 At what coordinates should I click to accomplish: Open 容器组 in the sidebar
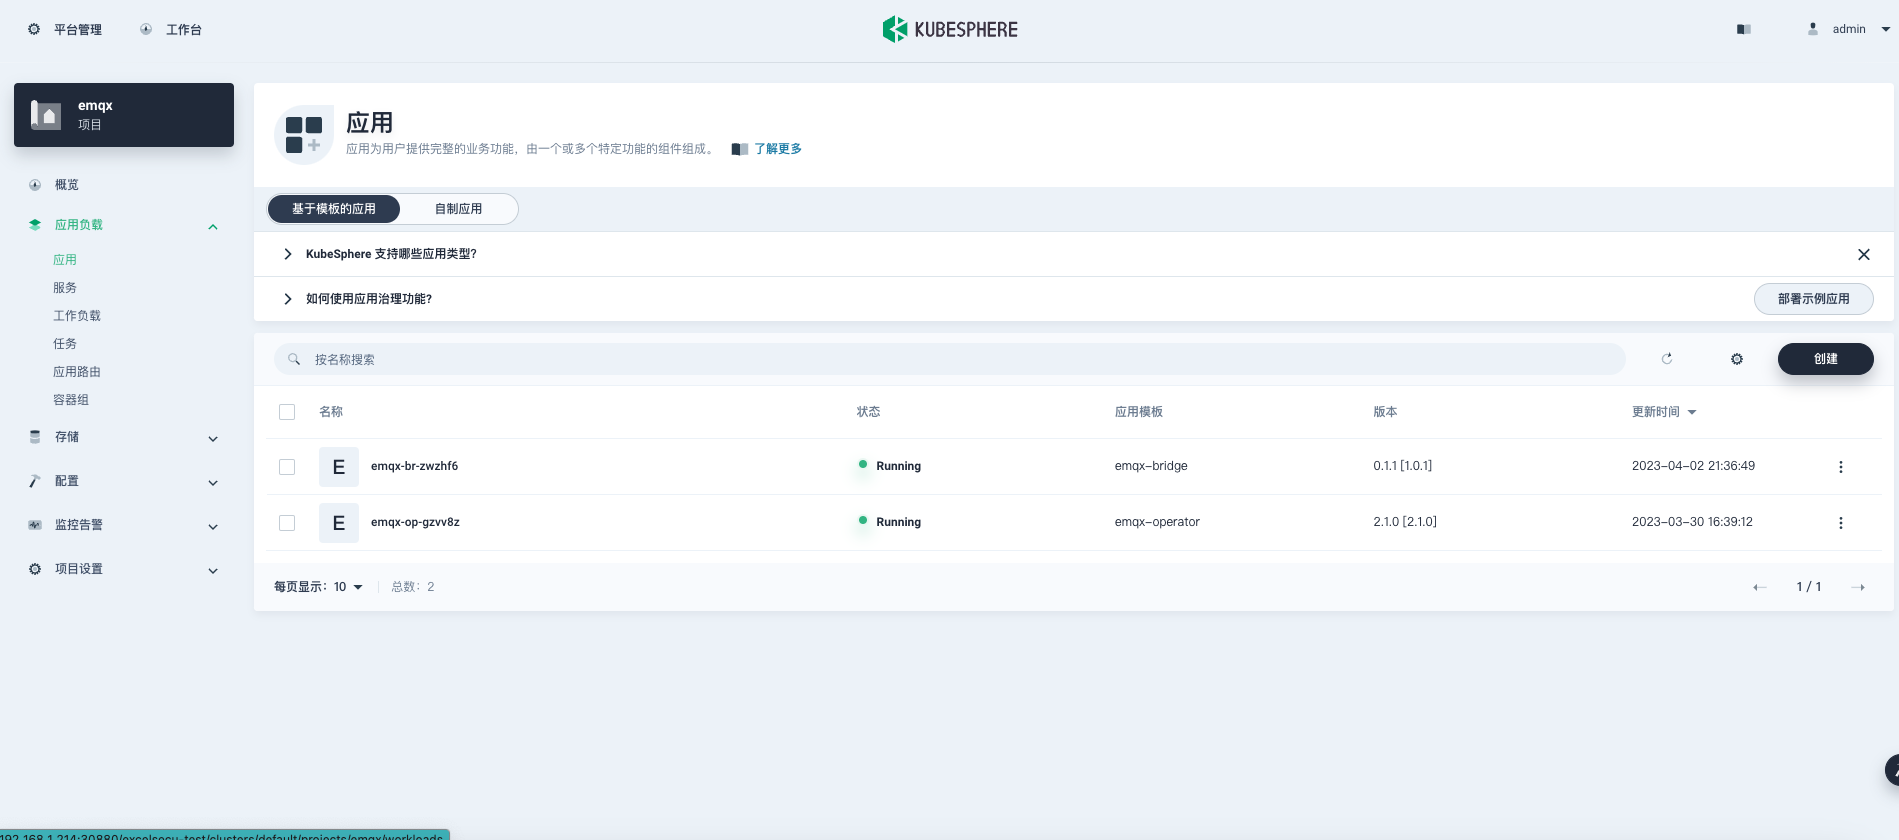[x=71, y=400]
